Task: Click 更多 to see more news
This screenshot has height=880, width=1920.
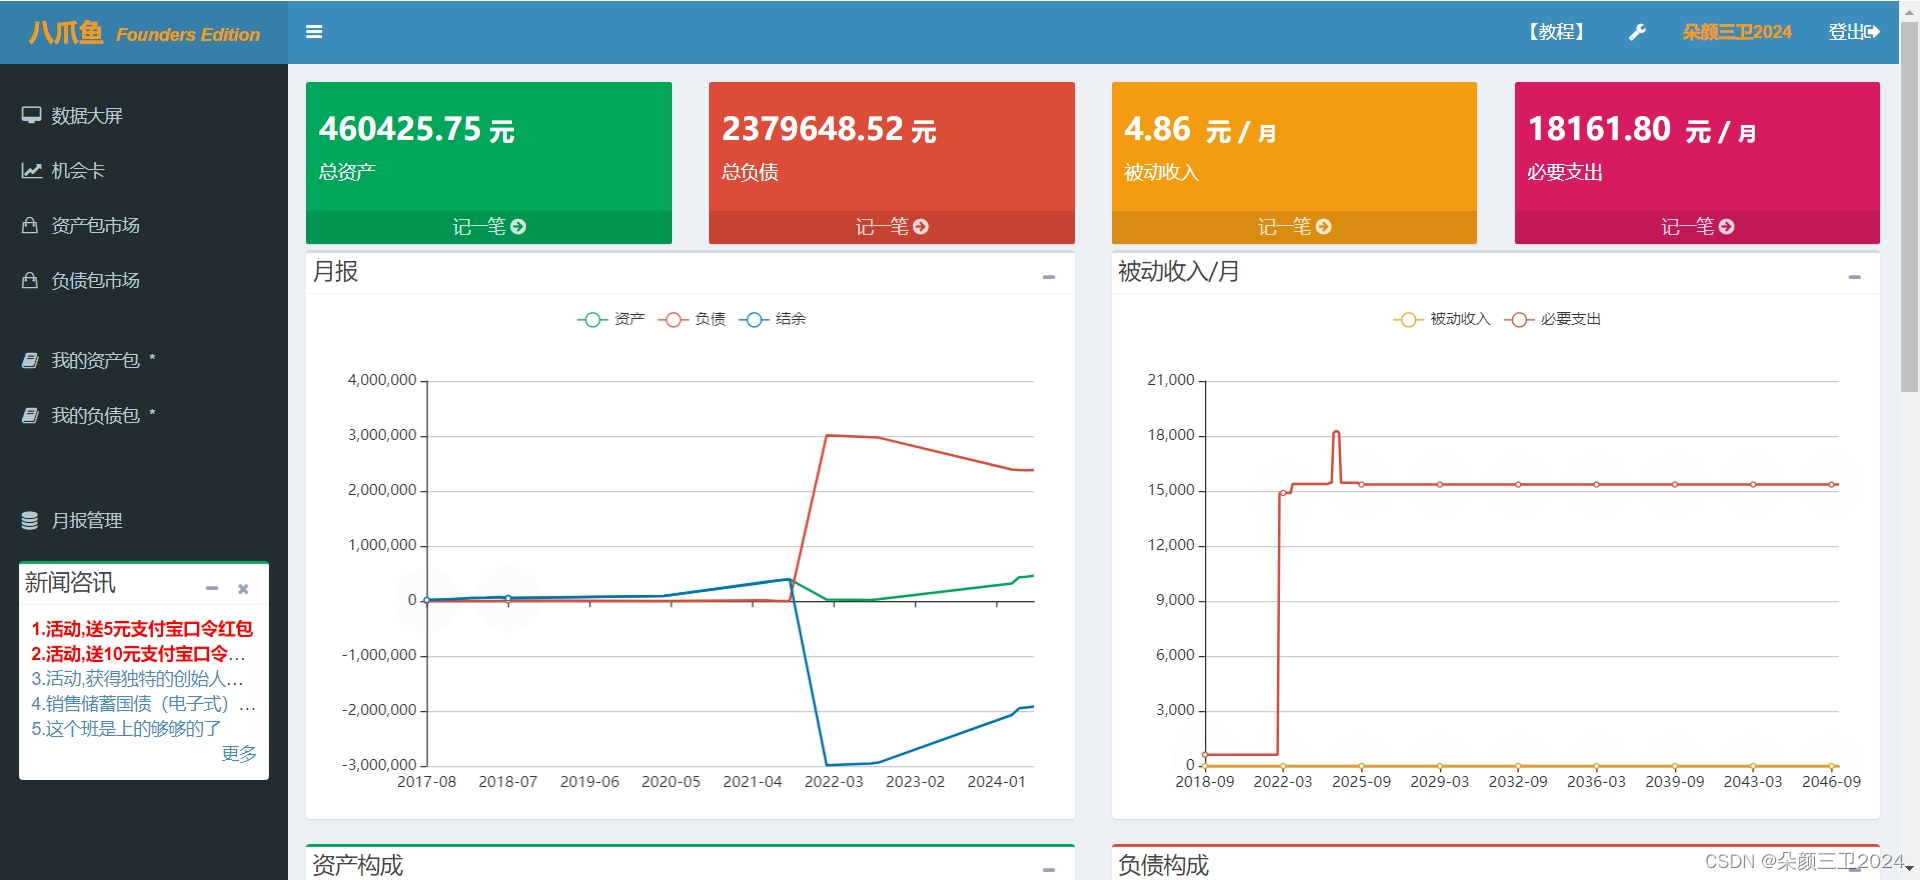Action: (x=239, y=754)
